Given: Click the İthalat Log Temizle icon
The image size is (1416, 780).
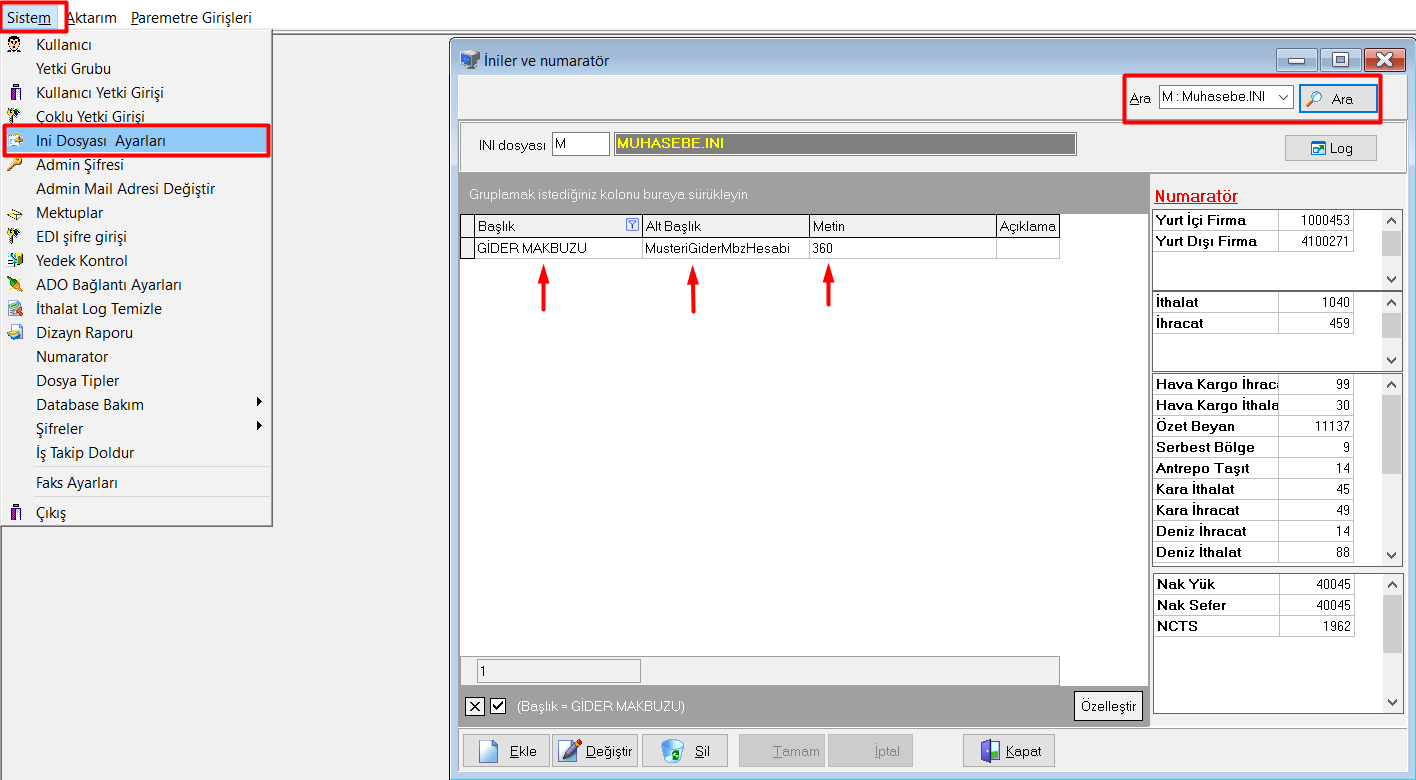Looking at the screenshot, I should (14, 309).
